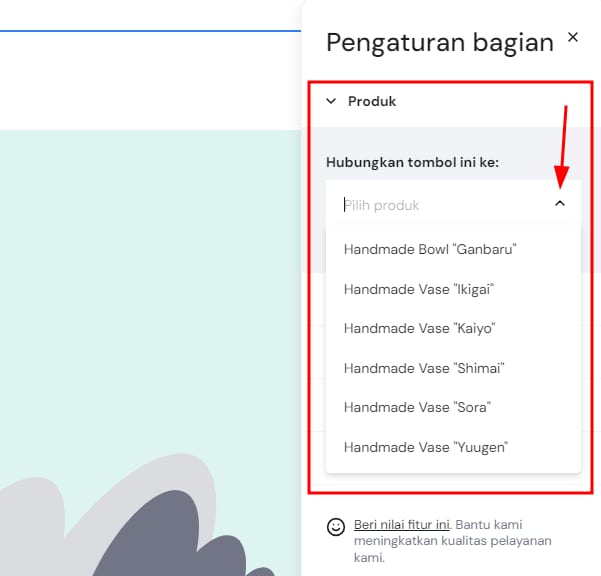Open the "Beri nilai fitur ini" link
Image resolution: width=601 pixels, height=576 pixels.
click(x=402, y=524)
